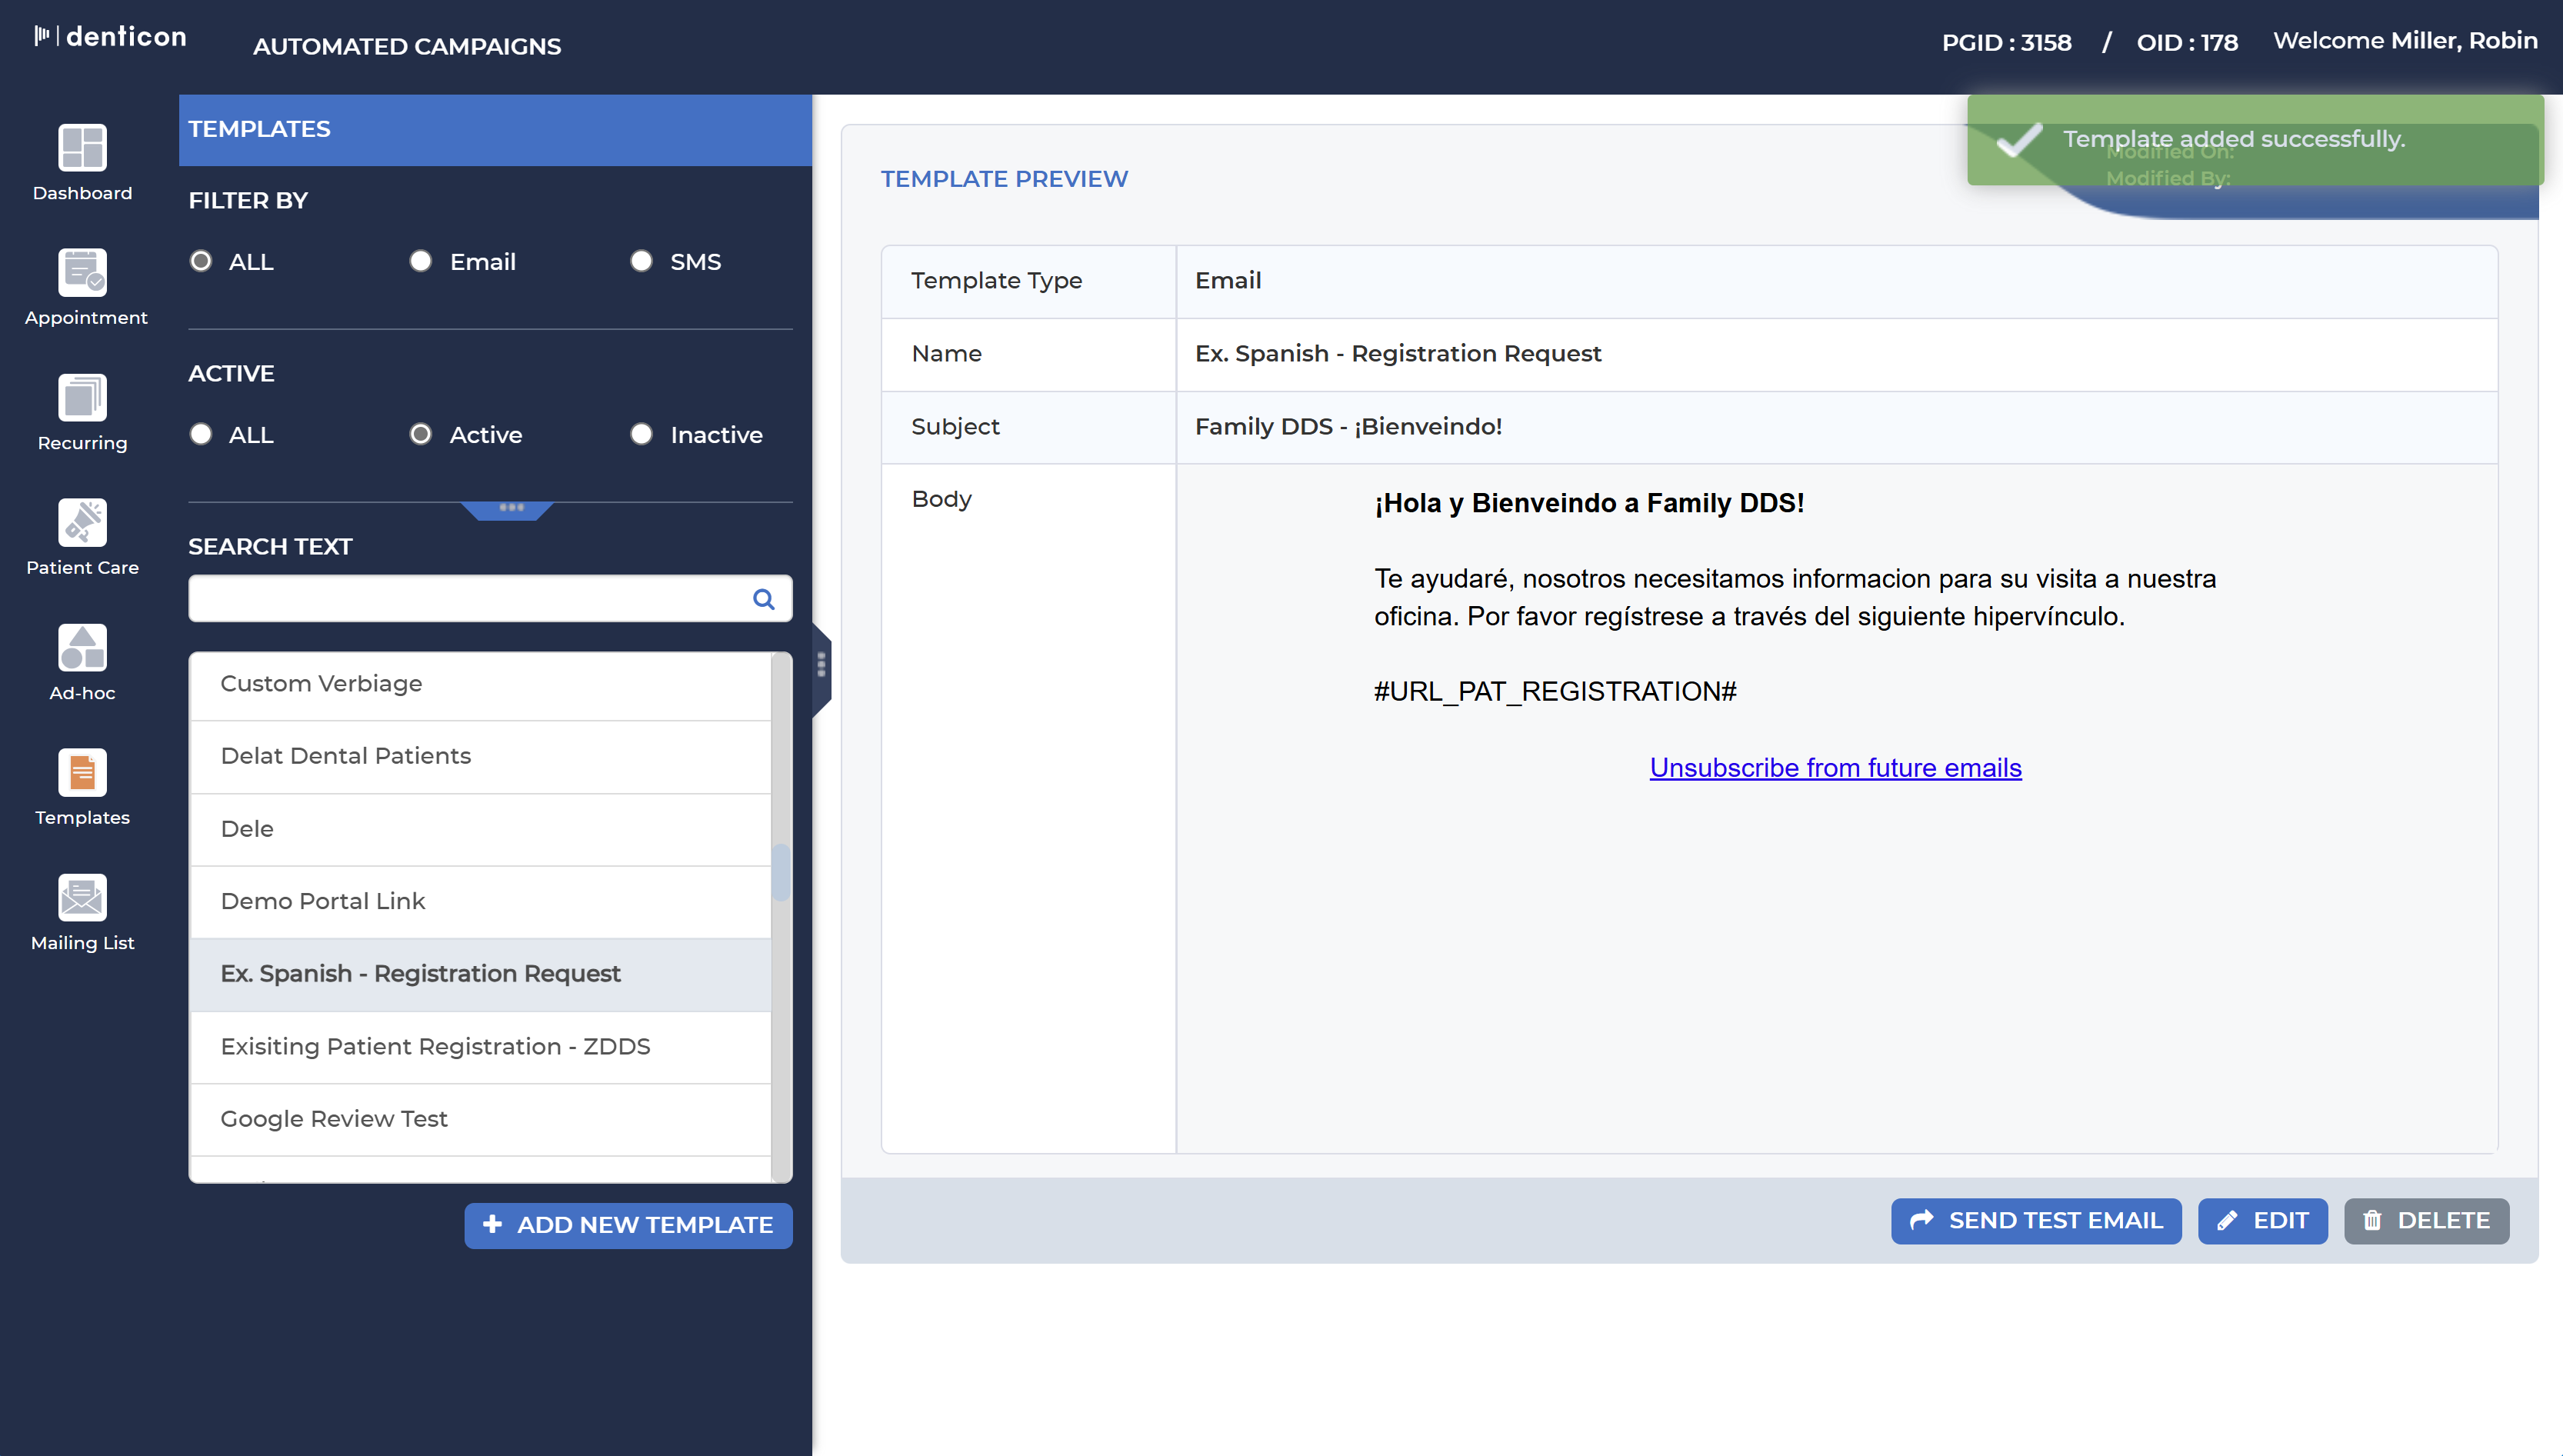The image size is (2563, 1456).
Task: Open the Ad-hoc campaigns icon
Action: point(82,647)
